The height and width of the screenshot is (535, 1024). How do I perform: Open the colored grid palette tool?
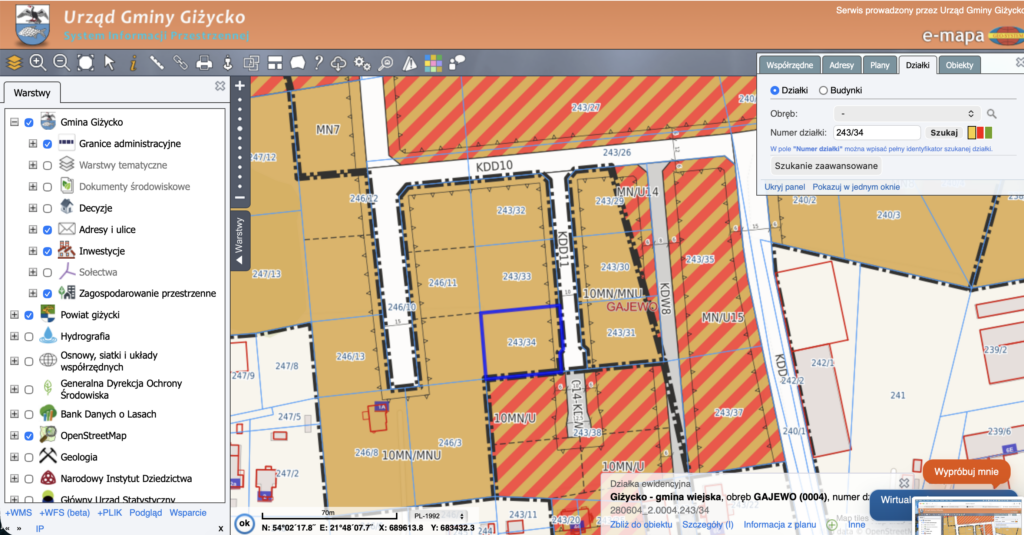433,63
